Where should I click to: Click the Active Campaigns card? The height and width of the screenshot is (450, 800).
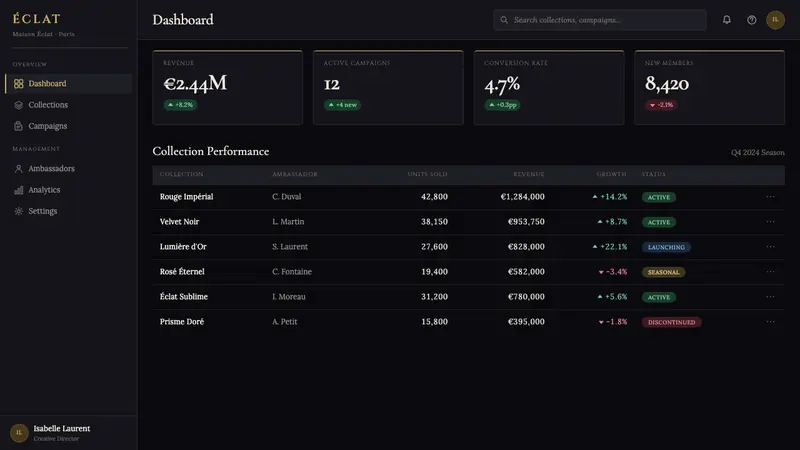(x=388, y=87)
